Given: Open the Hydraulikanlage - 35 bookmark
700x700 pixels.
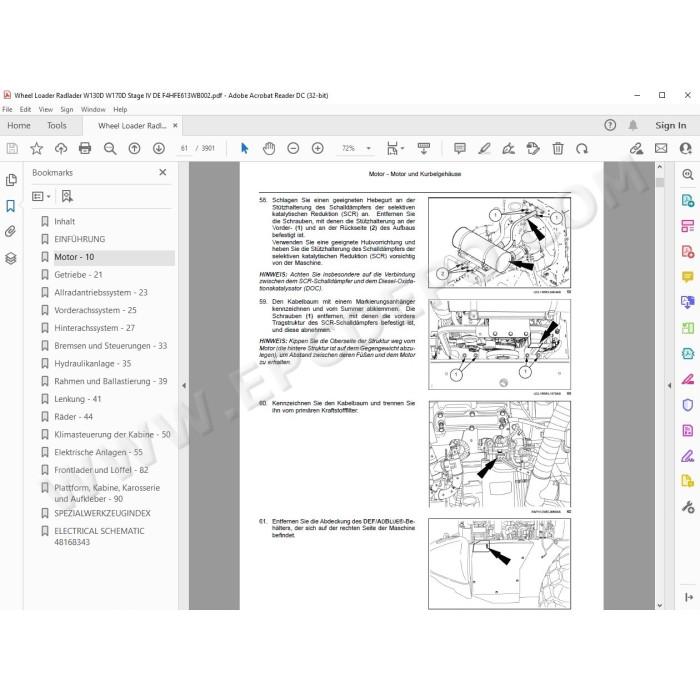Looking at the screenshot, I should pos(92,363).
